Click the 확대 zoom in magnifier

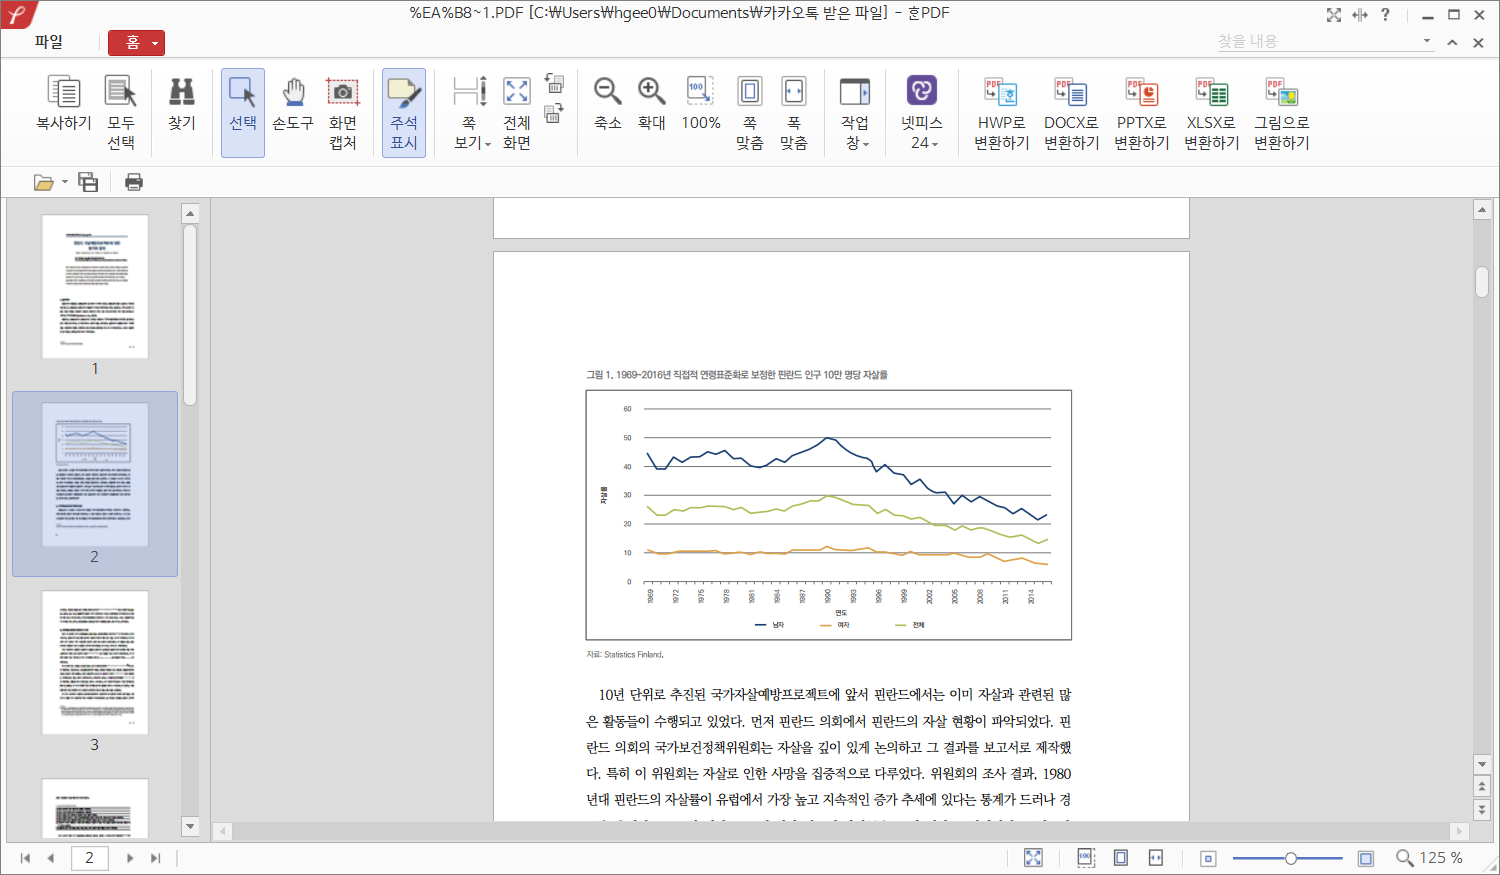651,93
